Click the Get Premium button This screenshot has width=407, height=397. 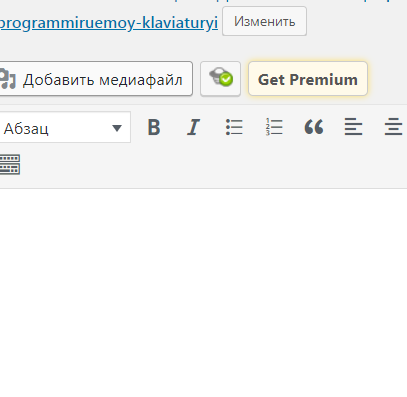tap(308, 79)
